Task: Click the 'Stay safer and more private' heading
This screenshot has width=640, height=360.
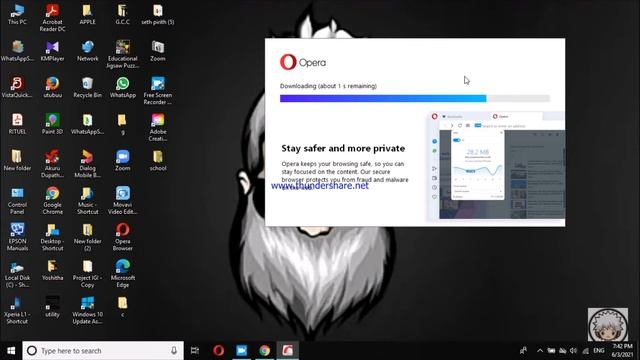Action: pos(343,148)
